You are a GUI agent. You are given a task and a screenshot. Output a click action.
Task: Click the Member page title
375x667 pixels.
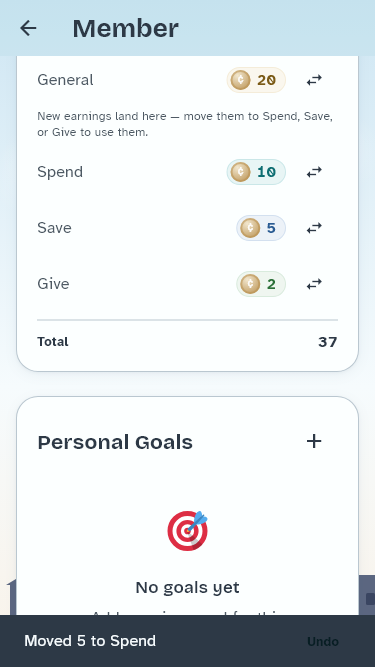coord(125,29)
